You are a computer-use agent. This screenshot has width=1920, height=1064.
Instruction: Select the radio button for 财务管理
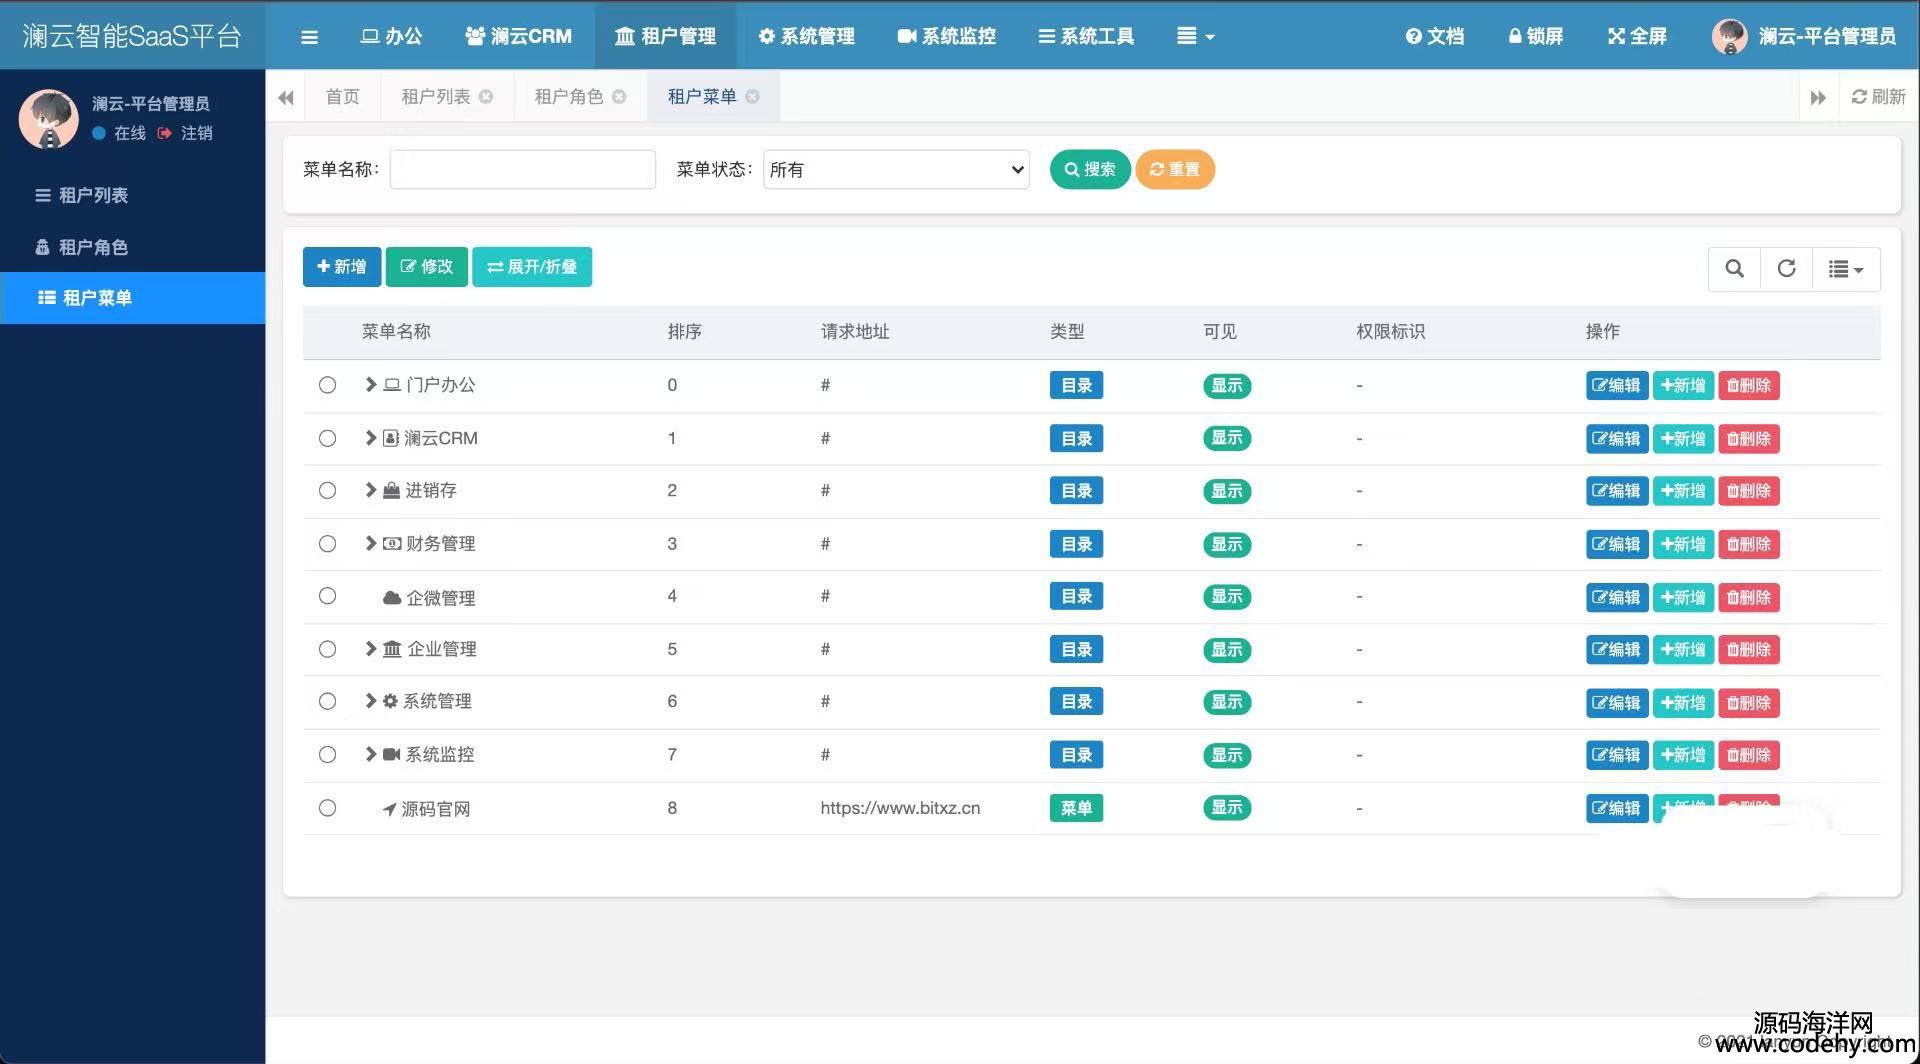coord(327,543)
